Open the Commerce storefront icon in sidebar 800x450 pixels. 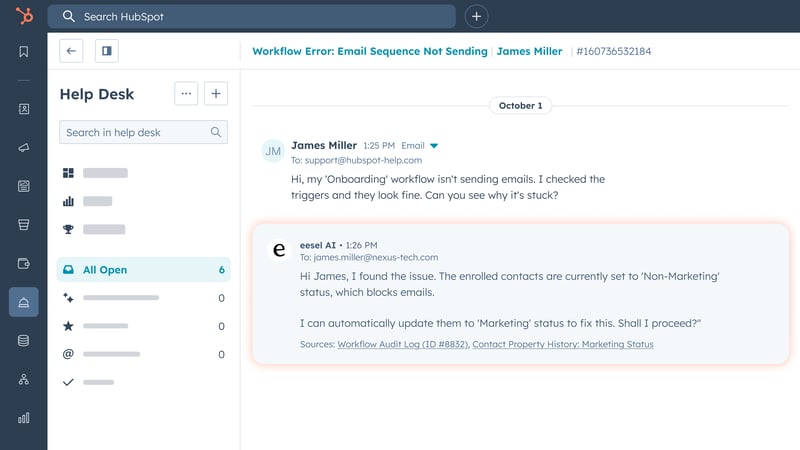(x=23, y=224)
